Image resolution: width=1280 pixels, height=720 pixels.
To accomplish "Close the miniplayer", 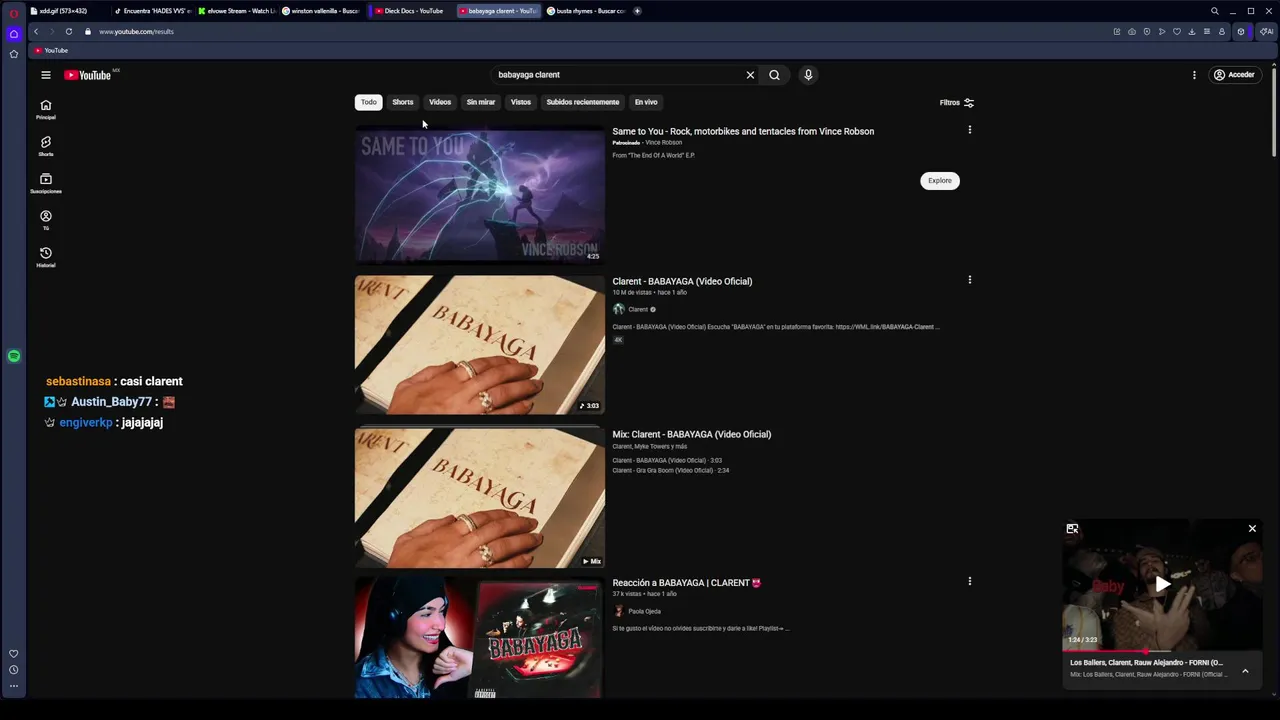I will (x=1252, y=529).
